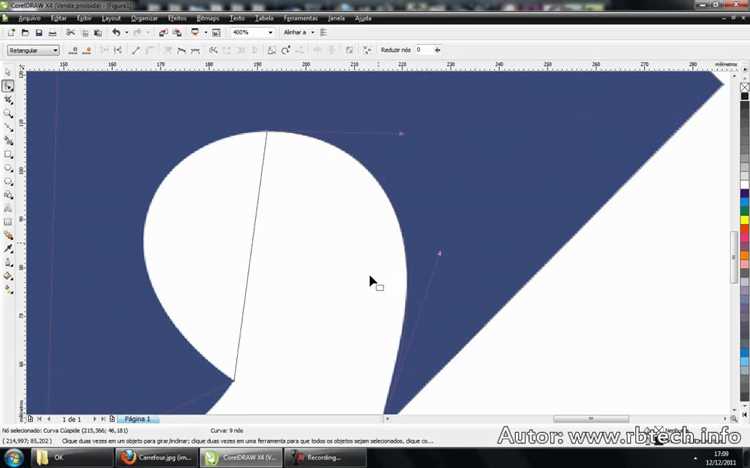Select the Eyedropper tool in toolbox
This screenshot has width=750, height=468.
coord(8,249)
